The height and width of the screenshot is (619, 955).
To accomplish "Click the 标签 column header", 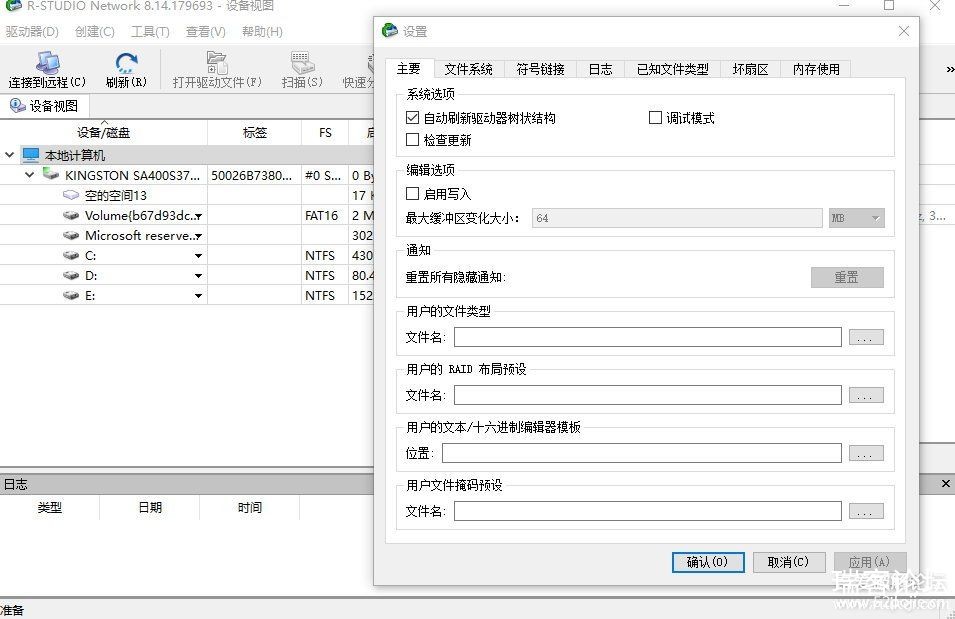I will click(255, 132).
